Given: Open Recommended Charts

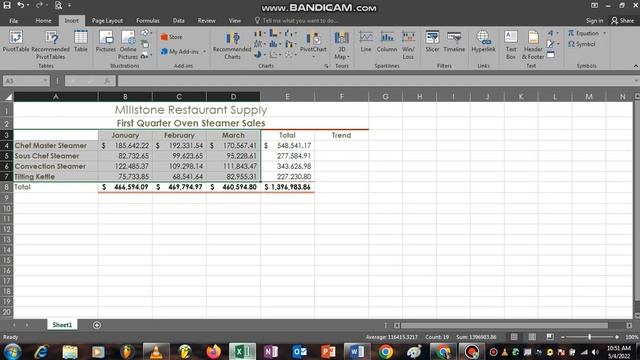Looking at the screenshot, I should 232,45.
